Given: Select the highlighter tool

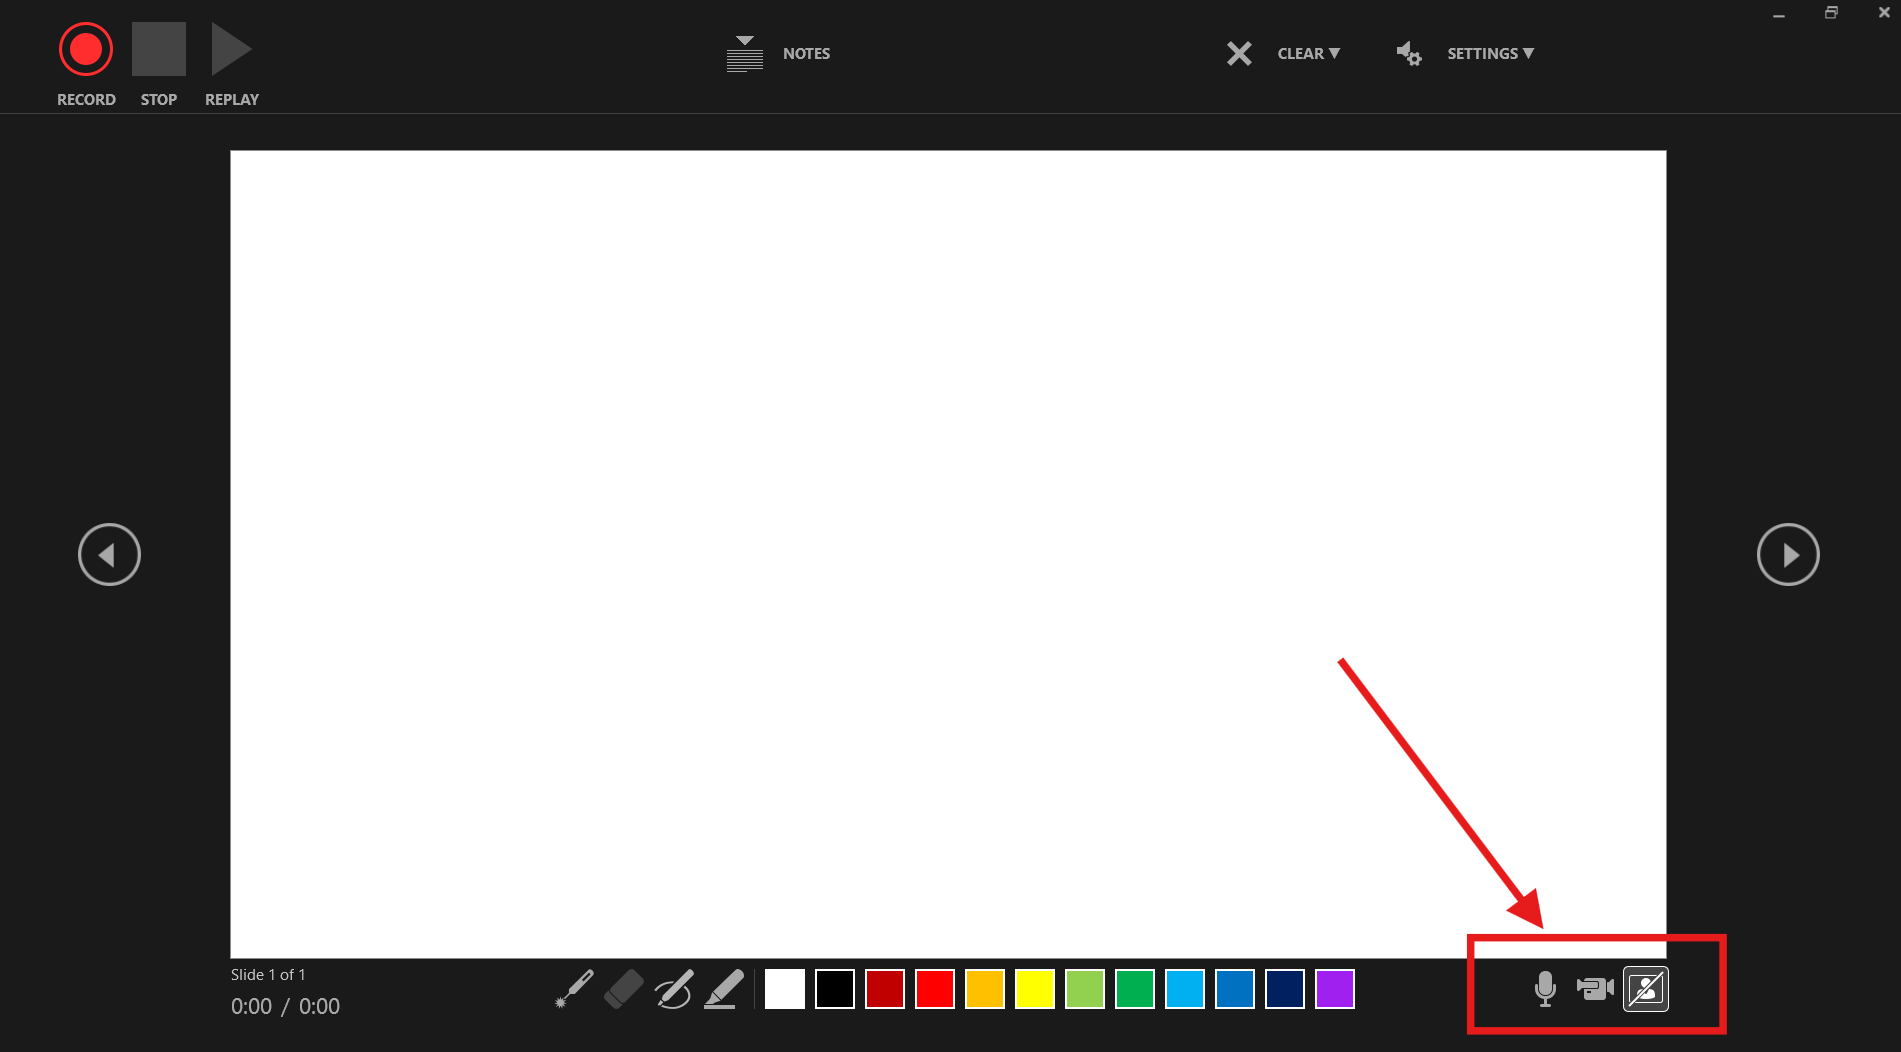Looking at the screenshot, I should coord(724,989).
